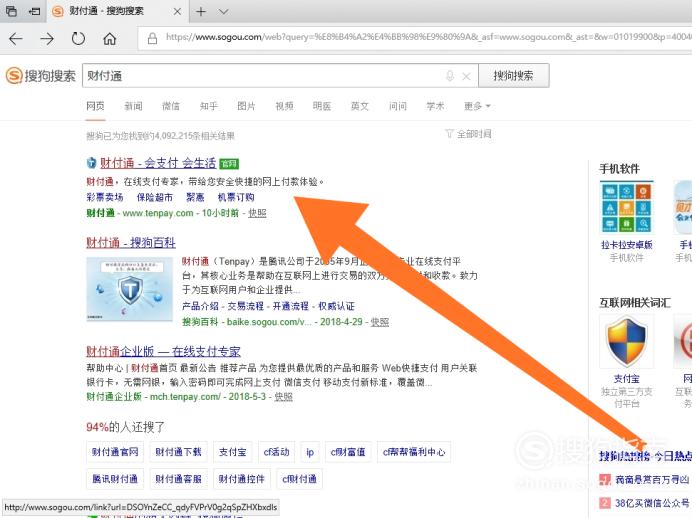Open 快照 for the baike.sogou.com result
Viewport: 692px width, 518px height.
(380, 322)
